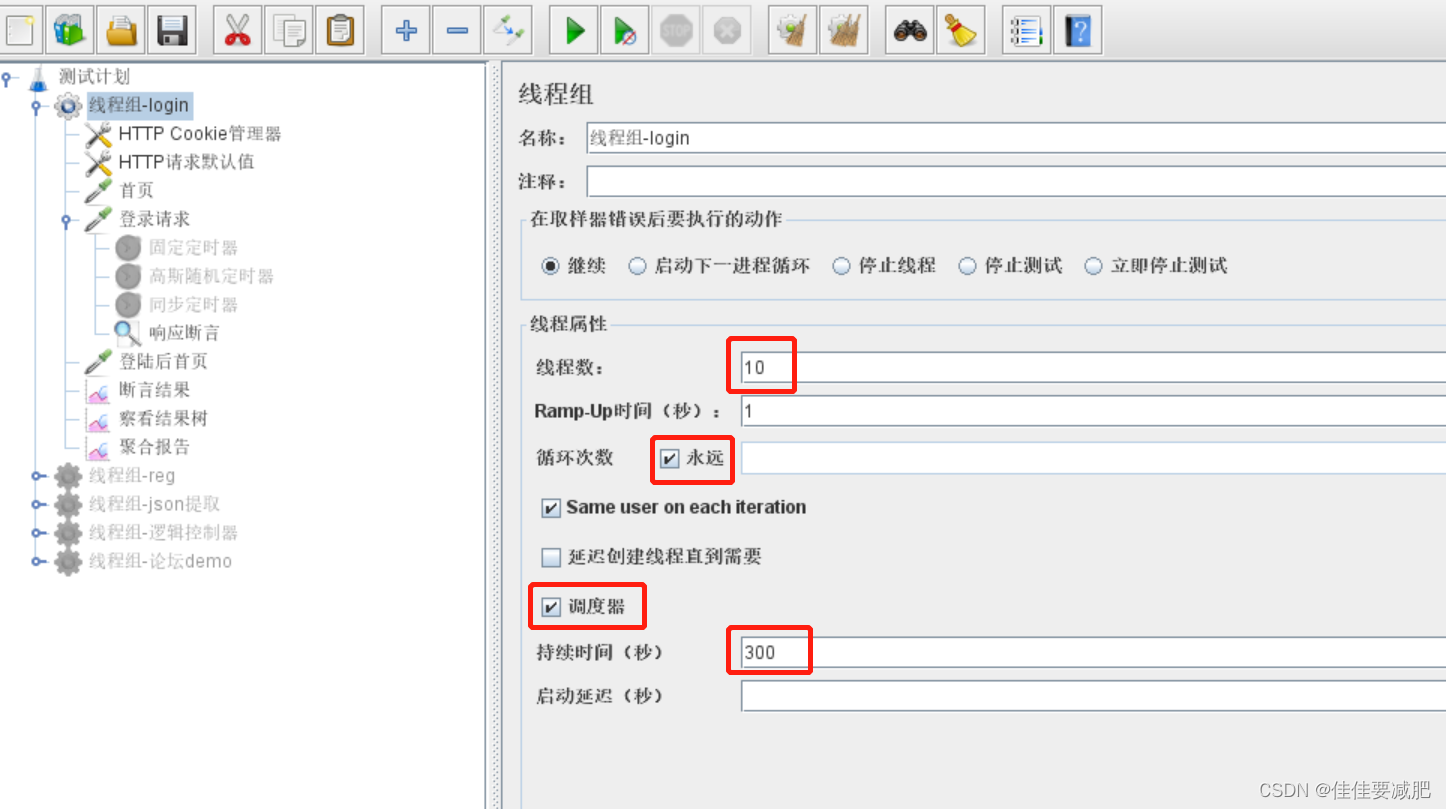
Task: Click the Clear broom-and-gear icon
Action: pos(793,30)
